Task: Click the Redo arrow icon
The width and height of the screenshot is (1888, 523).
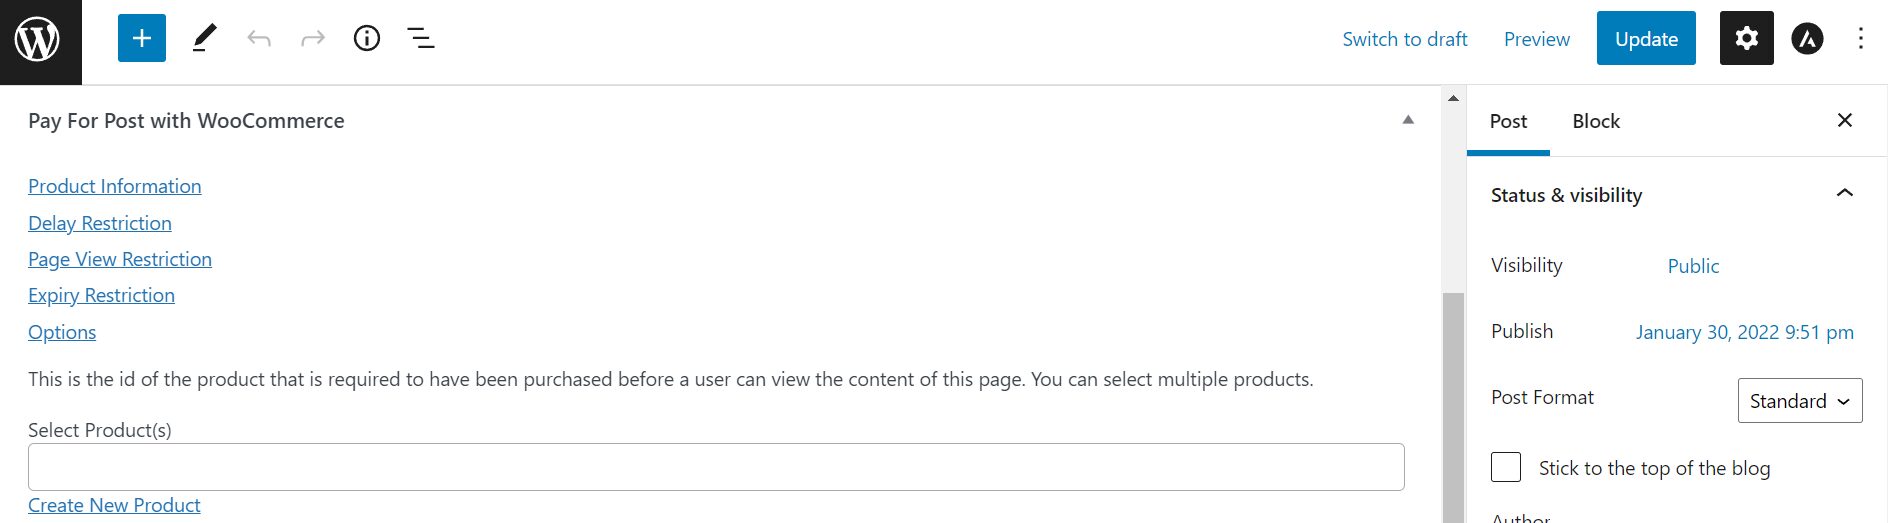Action: point(313,39)
